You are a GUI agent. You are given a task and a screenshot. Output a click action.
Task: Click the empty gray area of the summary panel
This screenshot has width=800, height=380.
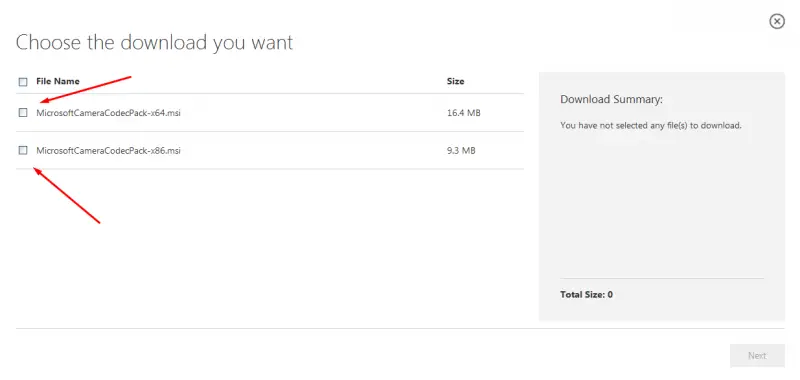click(x=662, y=204)
